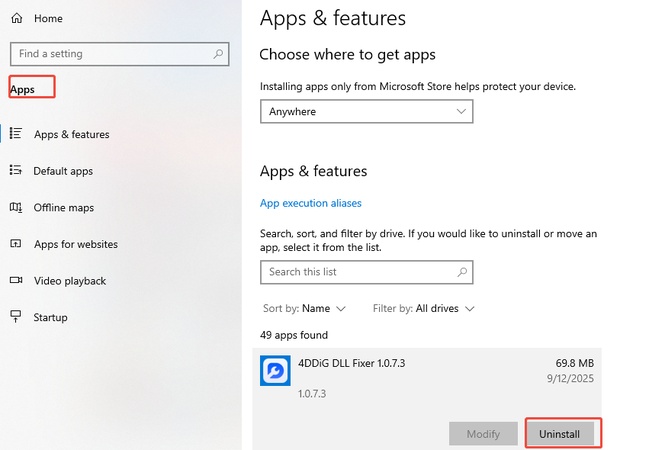
Task: Open the App execution aliases link
Action: pos(310,203)
